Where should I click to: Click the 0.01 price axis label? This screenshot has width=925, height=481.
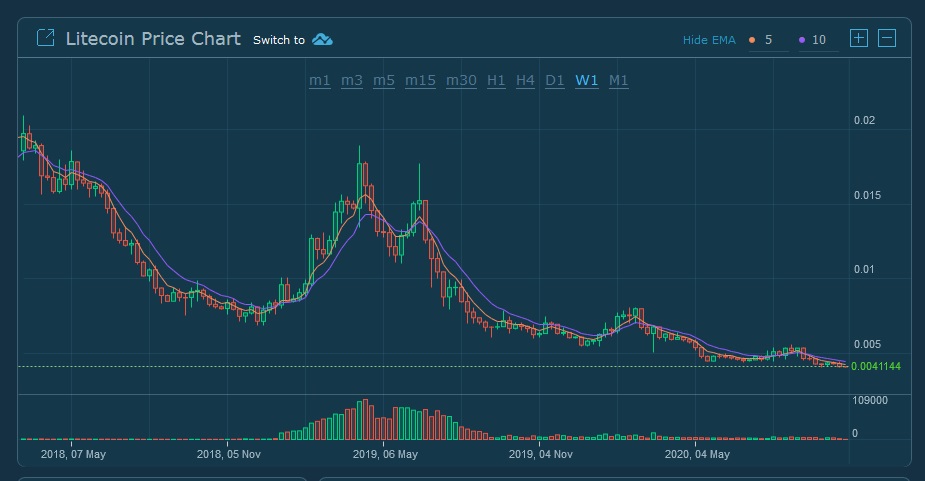864,270
